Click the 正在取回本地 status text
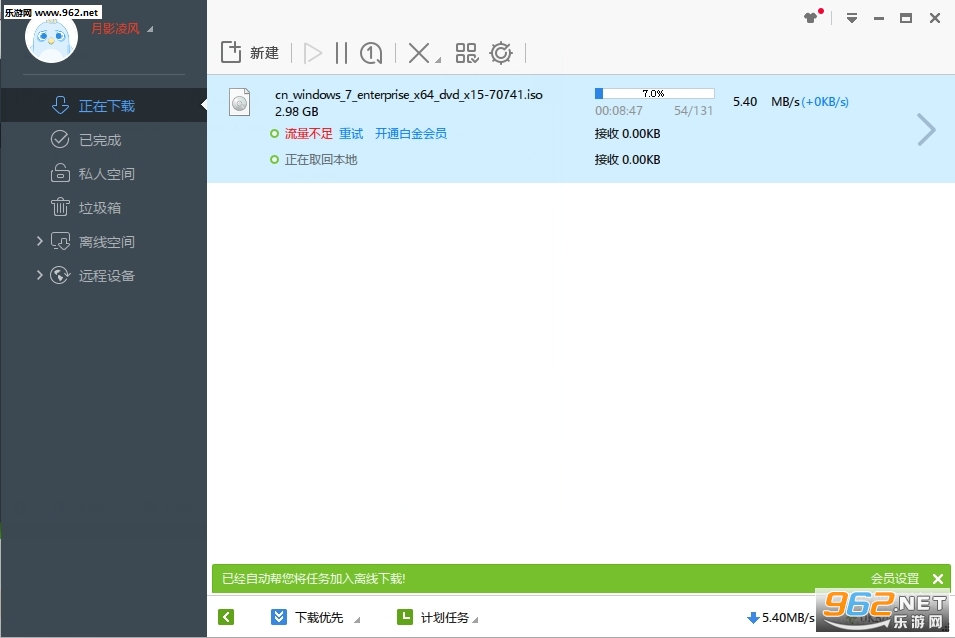 tap(321, 160)
